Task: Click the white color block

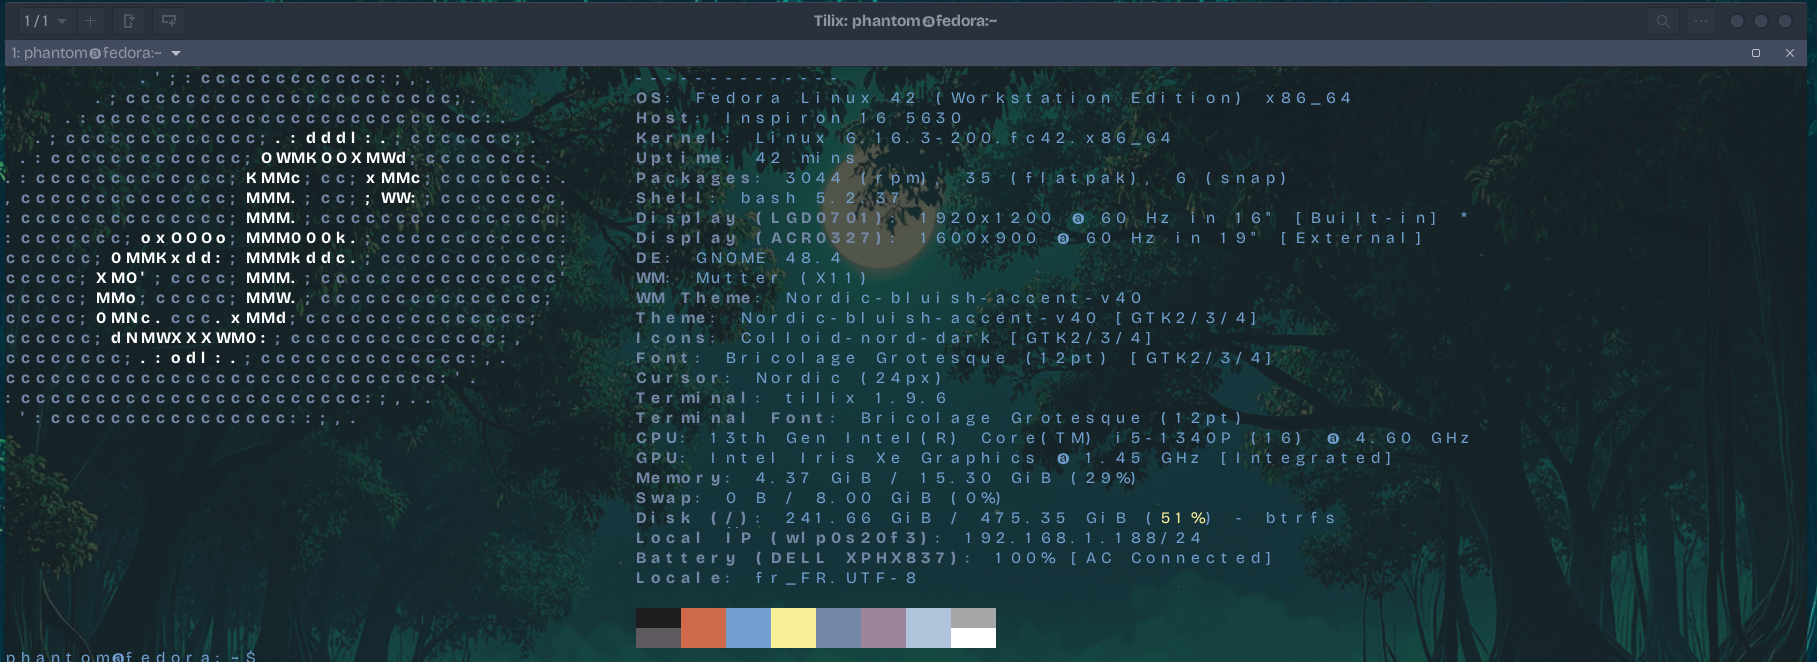Action: tap(973, 638)
